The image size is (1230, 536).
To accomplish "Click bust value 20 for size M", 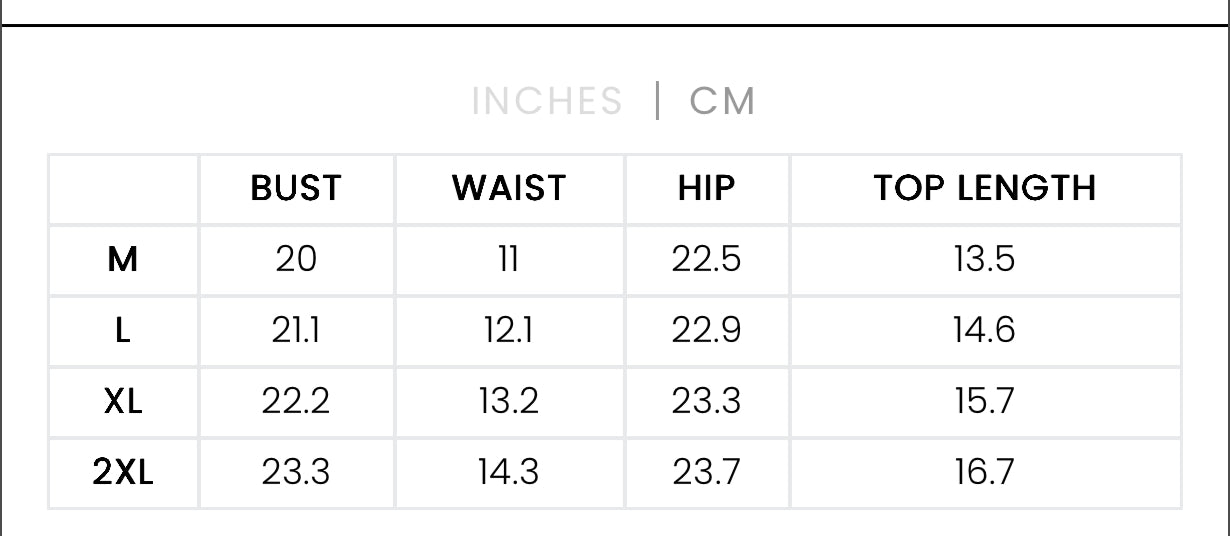I will pos(296,260).
